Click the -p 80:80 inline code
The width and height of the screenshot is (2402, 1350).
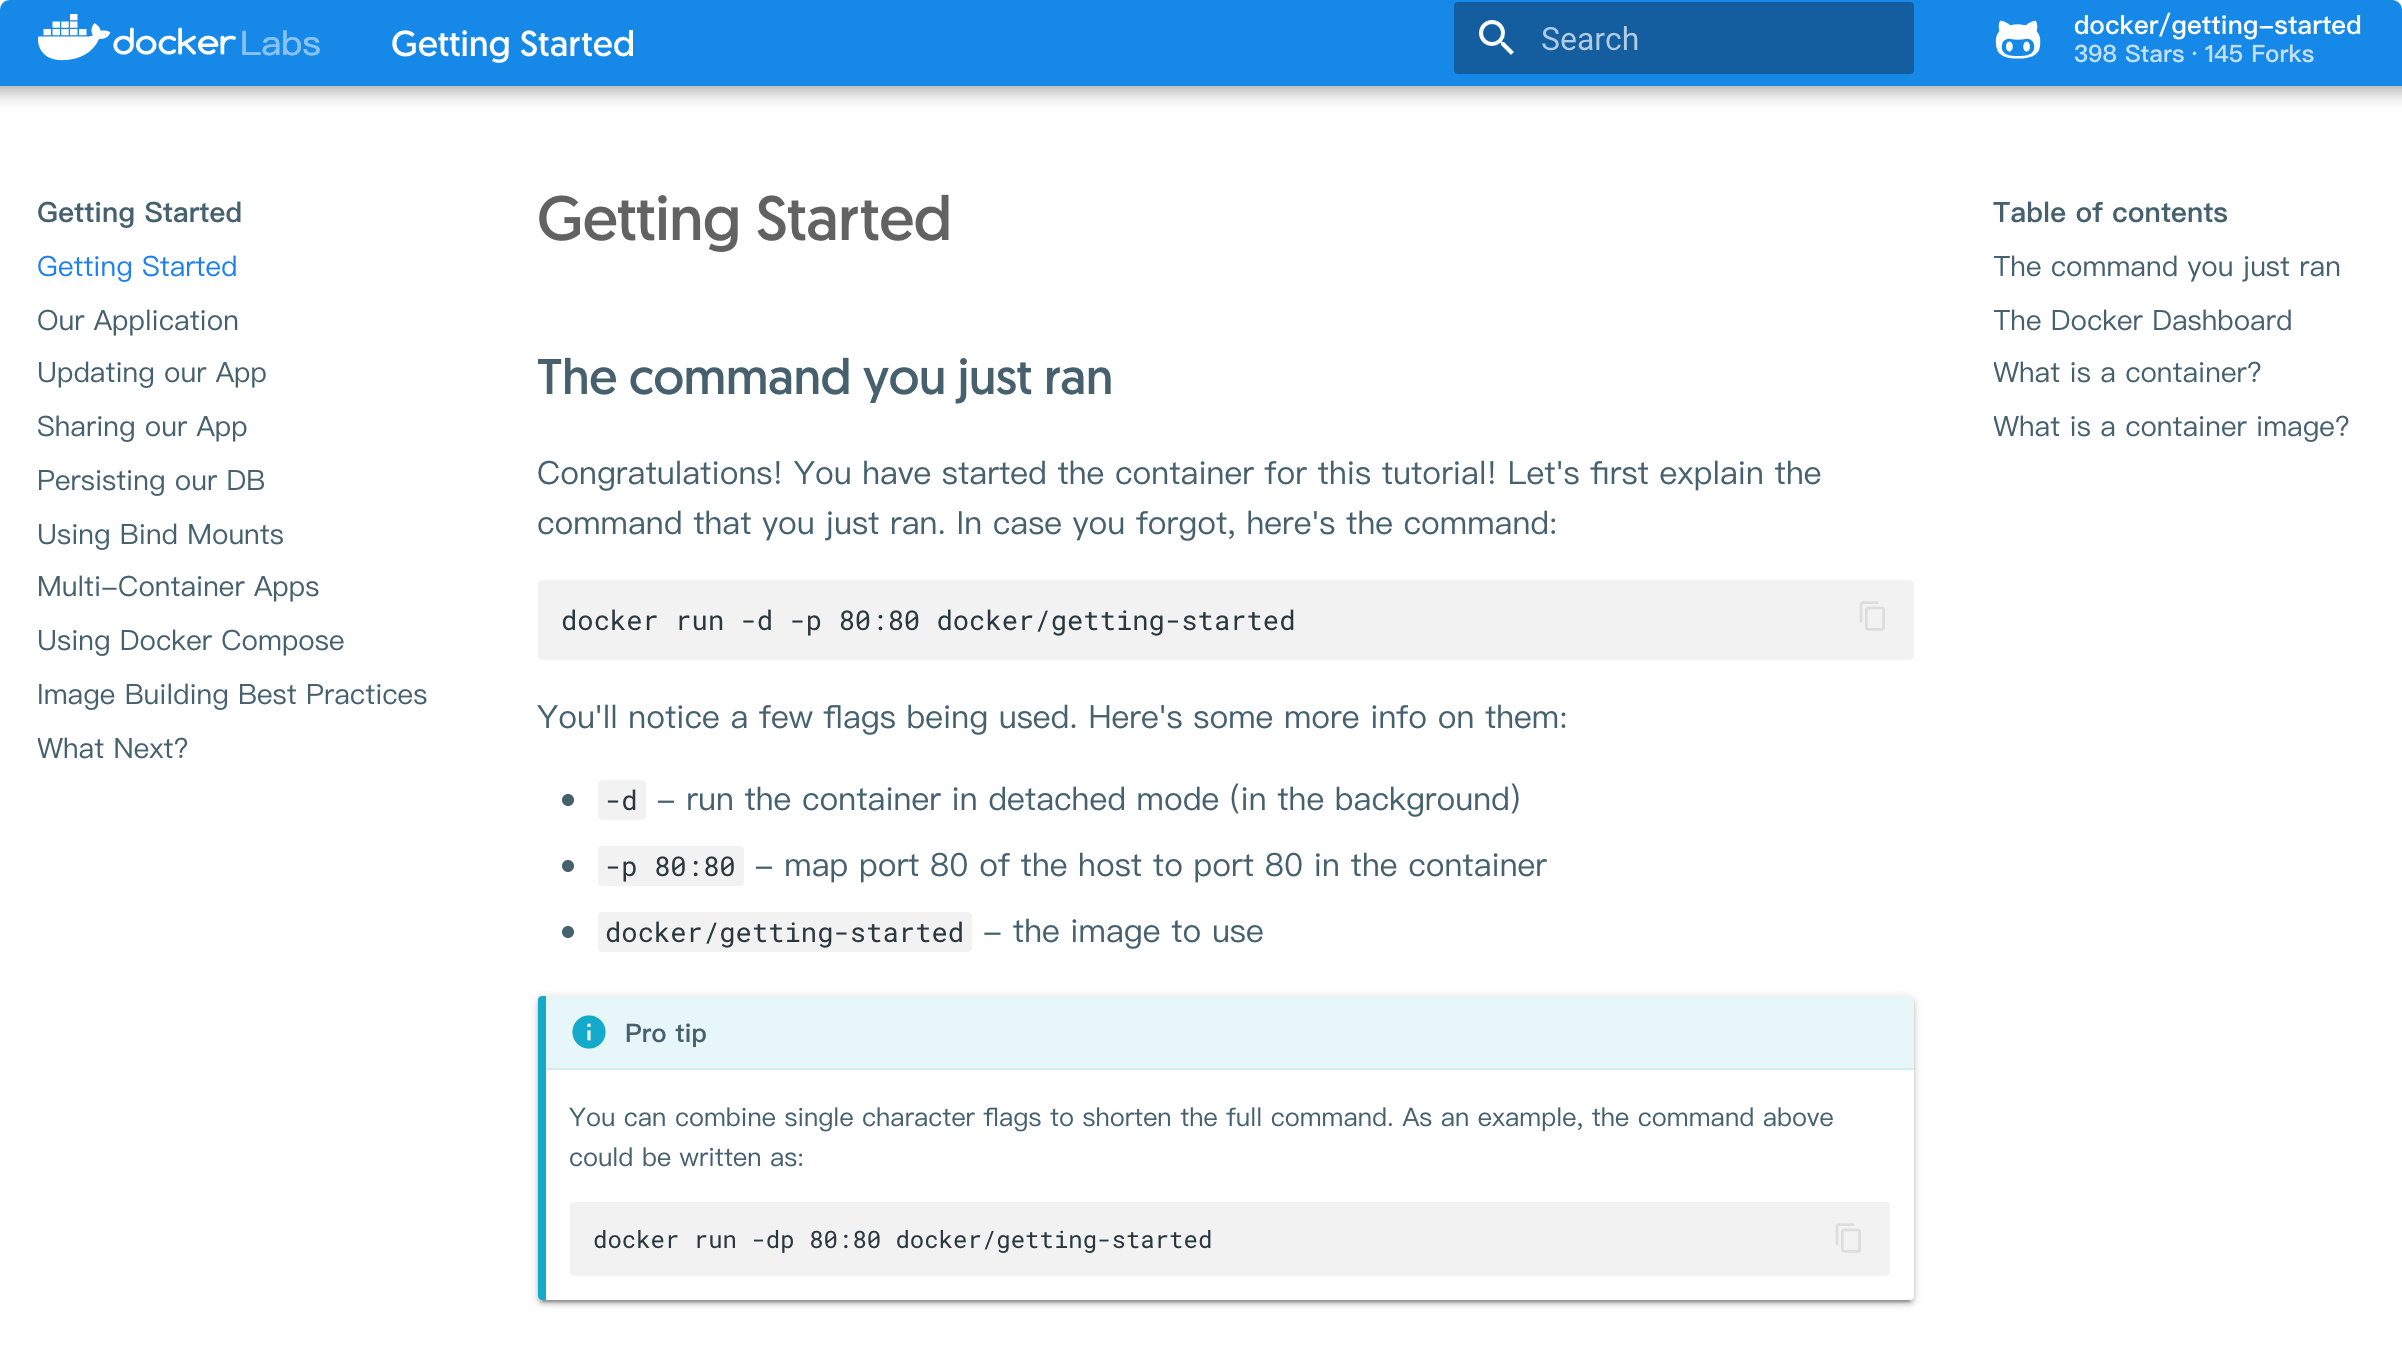(x=670, y=866)
